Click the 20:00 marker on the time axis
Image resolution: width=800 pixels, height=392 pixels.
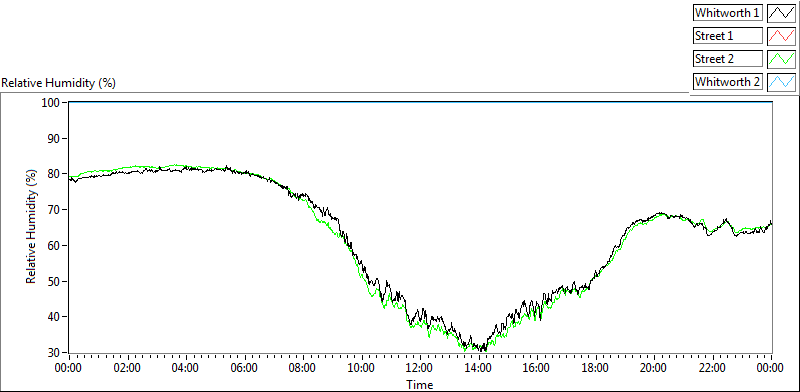tap(655, 367)
